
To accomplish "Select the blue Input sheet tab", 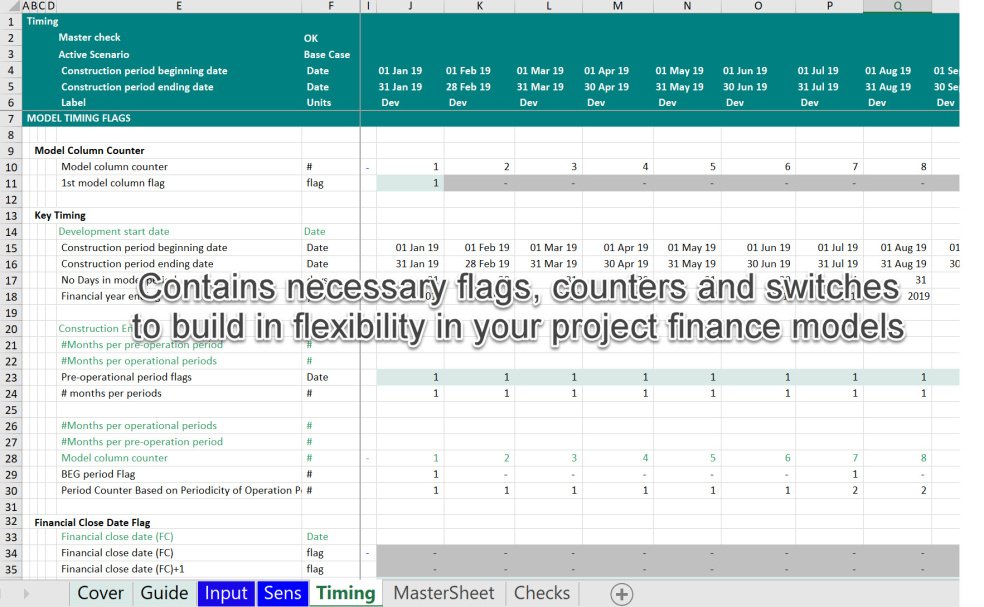I will [225, 593].
